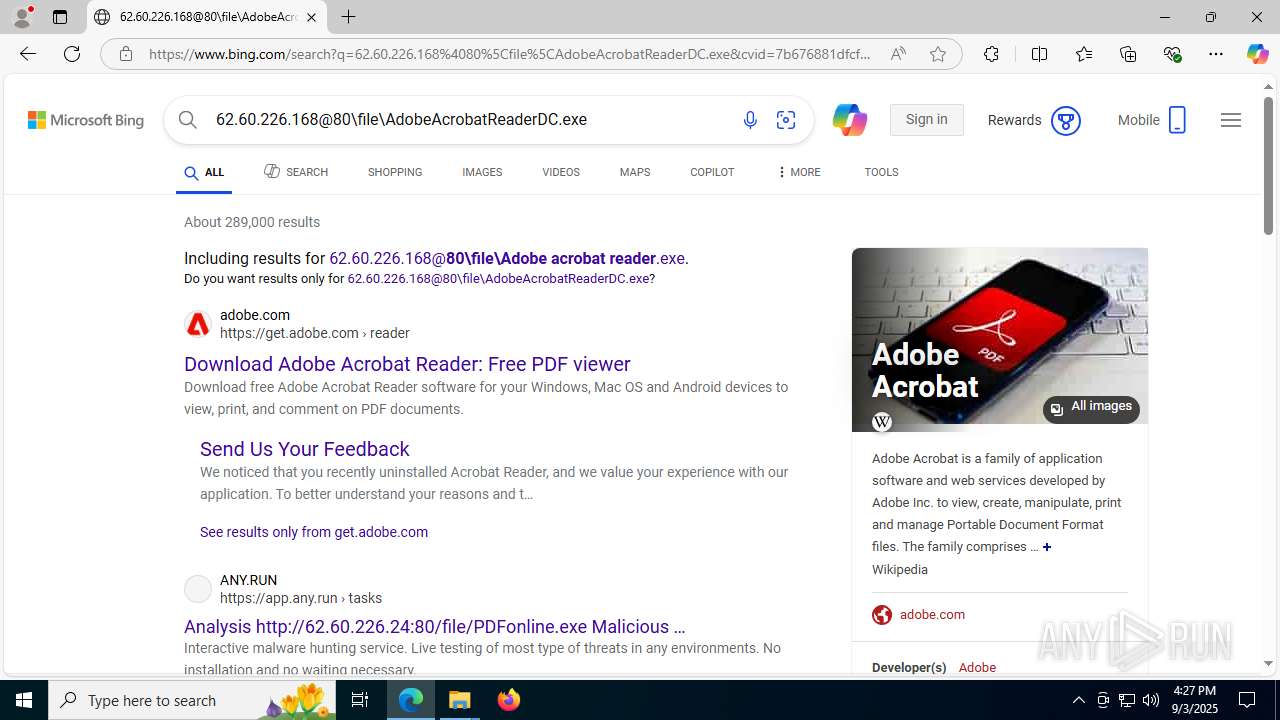This screenshot has height=720, width=1280.
Task: Click the browser Back arrow
Action: (28, 54)
